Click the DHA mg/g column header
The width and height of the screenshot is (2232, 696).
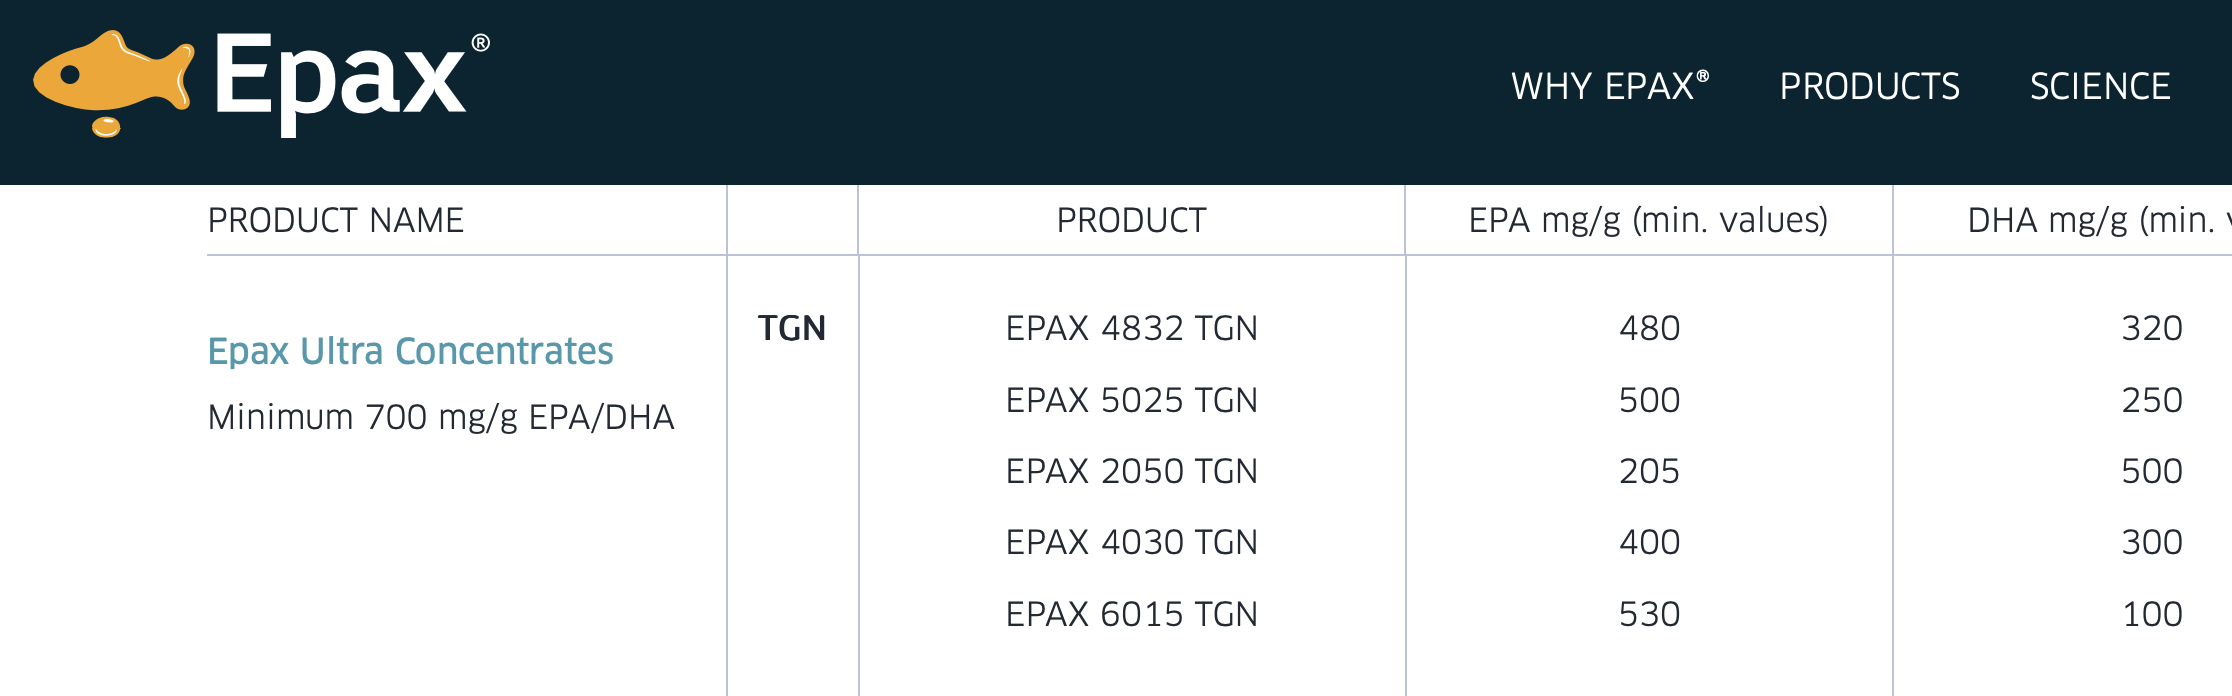pyautogui.click(x=2099, y=220)
